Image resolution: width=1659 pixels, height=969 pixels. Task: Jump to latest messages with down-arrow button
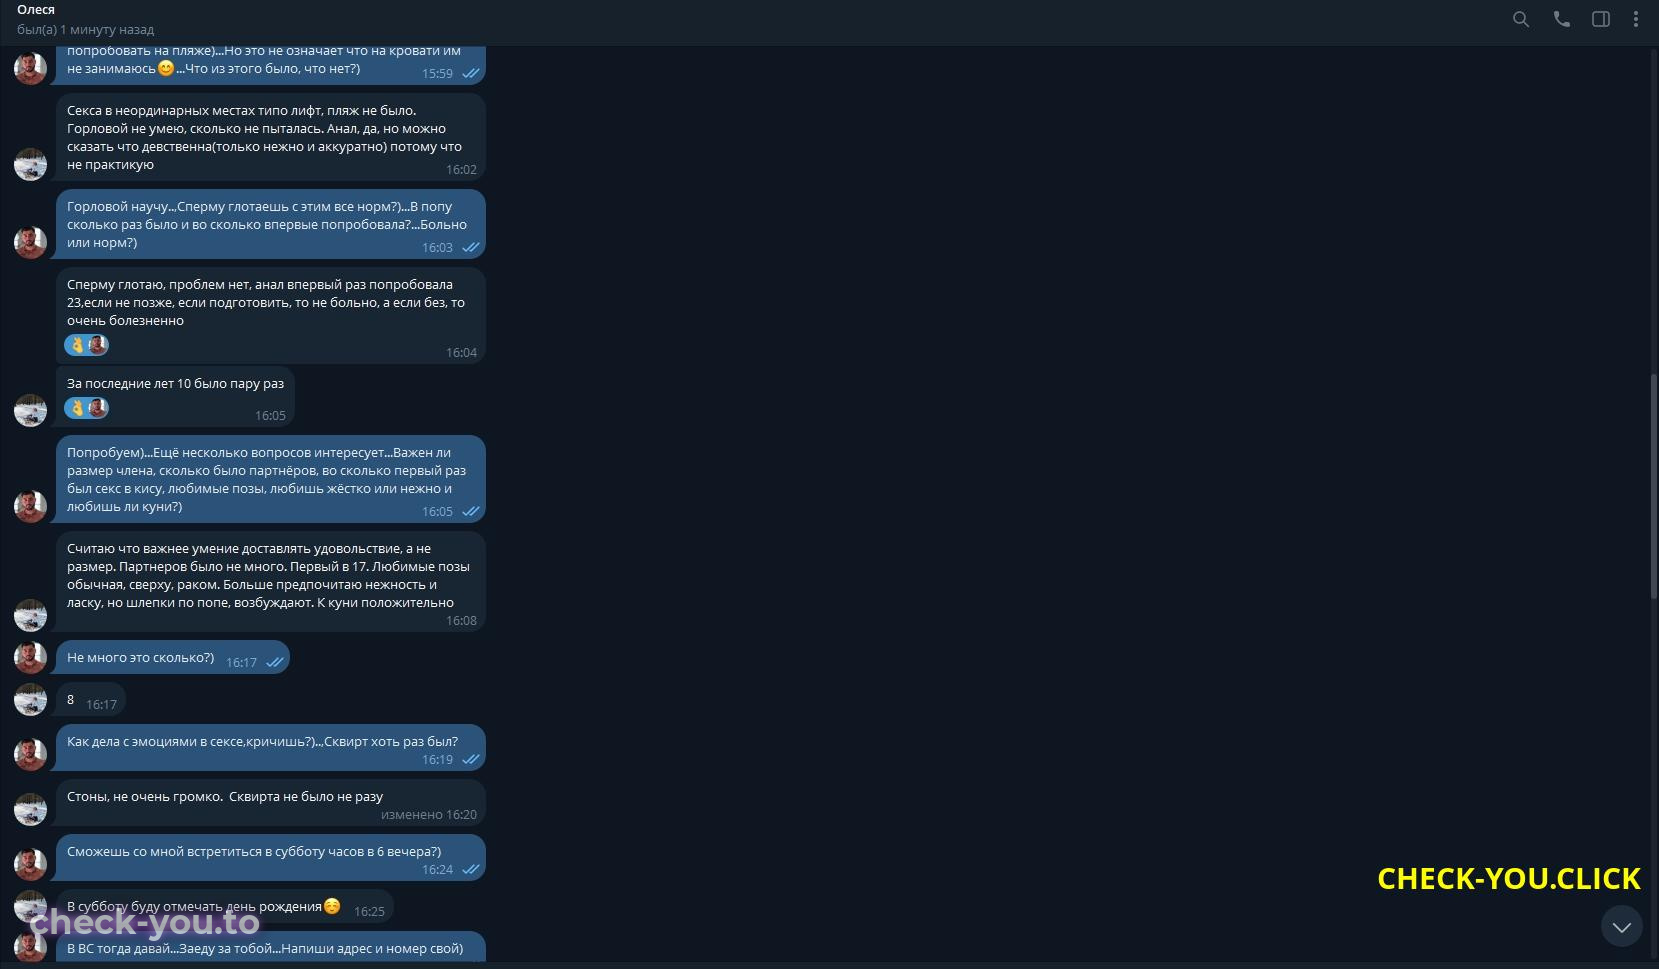click(1622, 926)
